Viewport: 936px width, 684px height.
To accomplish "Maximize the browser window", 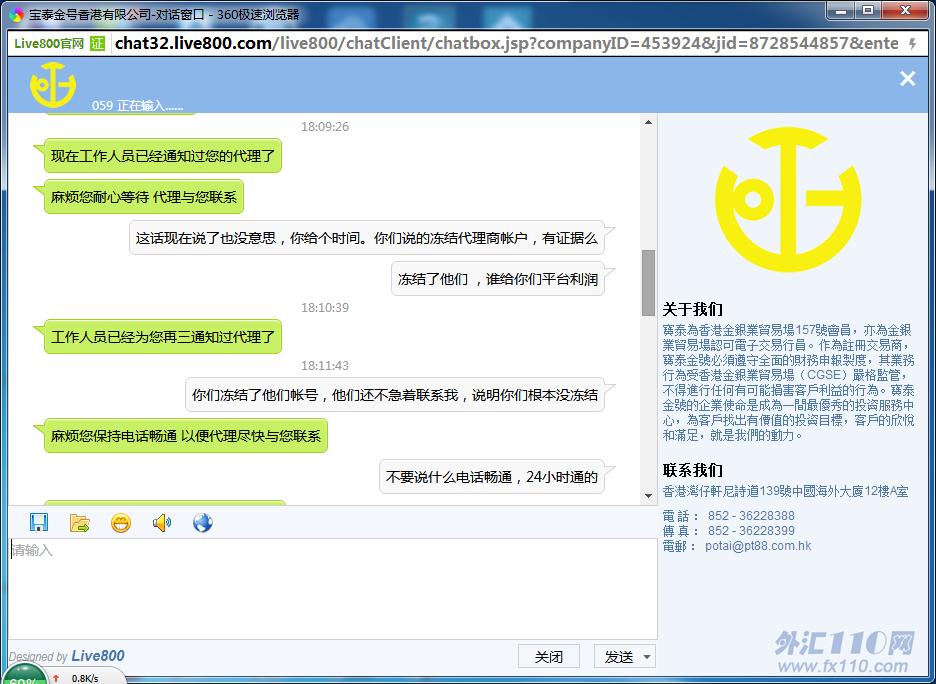I will [x=869, y=10].
